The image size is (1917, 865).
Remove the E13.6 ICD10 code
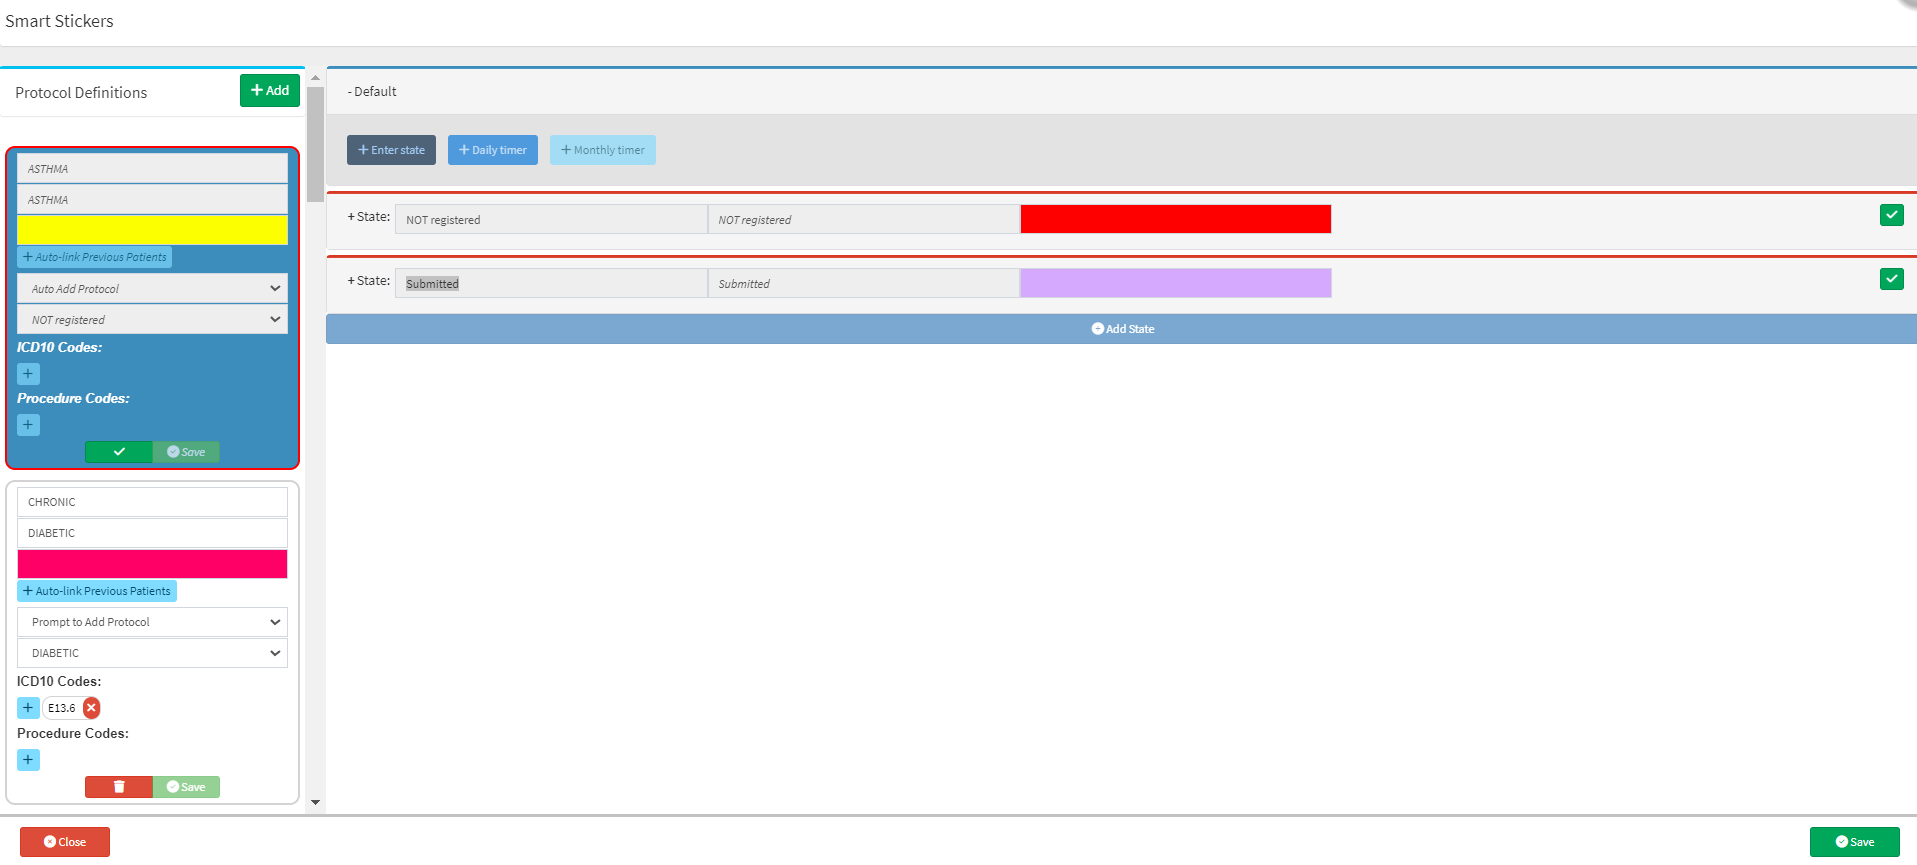[91, 708]
